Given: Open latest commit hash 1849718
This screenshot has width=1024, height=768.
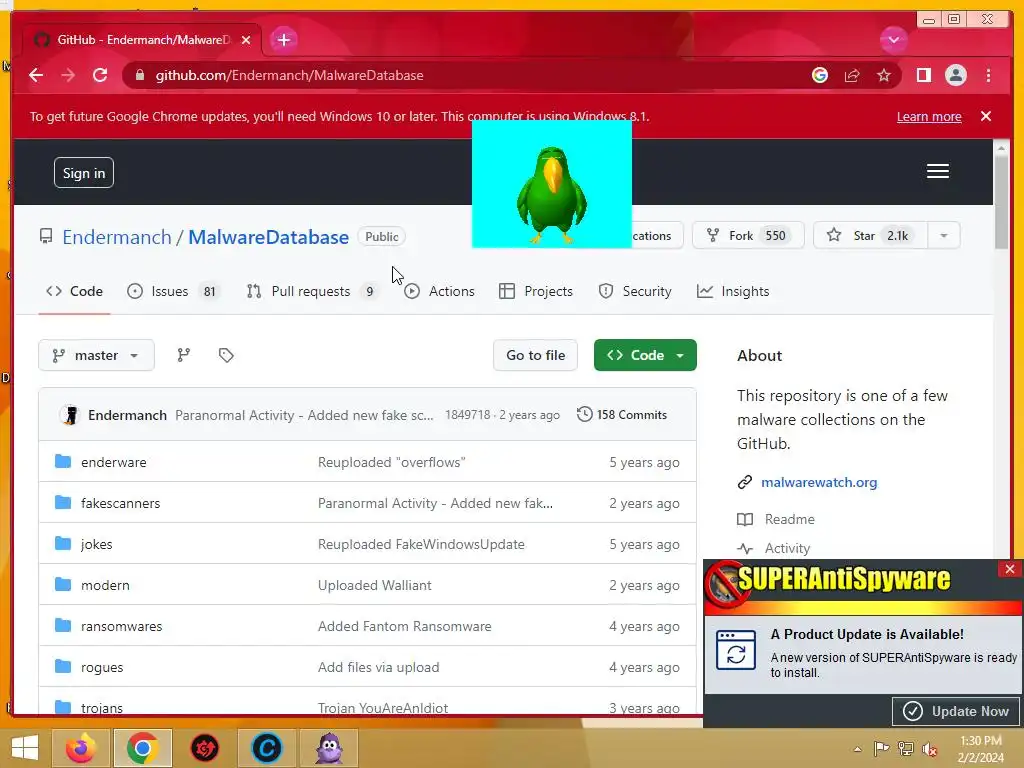Looking at the screenshot, I should 468,415.
